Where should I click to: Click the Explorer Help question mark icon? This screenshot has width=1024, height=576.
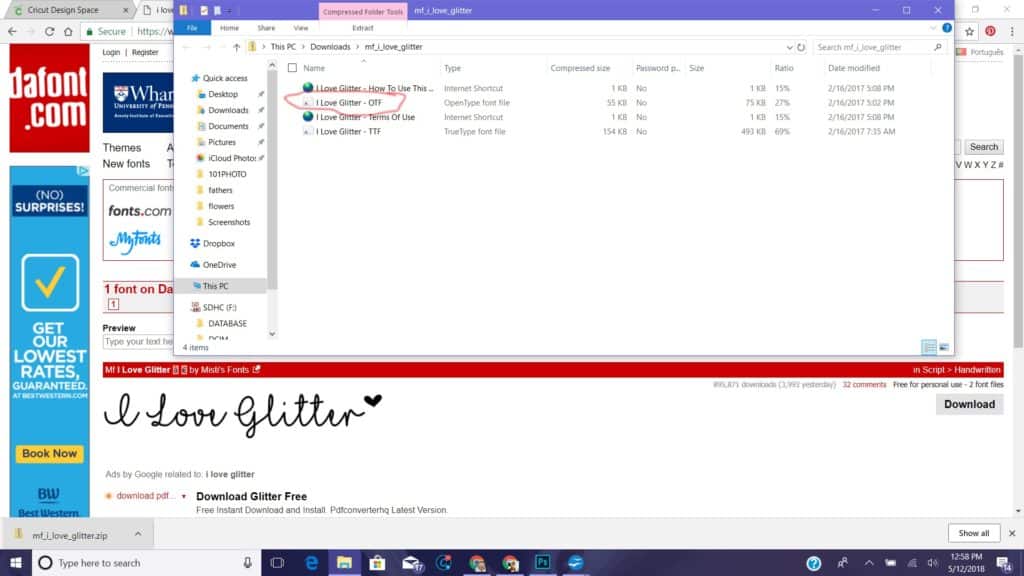pos(946,28)
